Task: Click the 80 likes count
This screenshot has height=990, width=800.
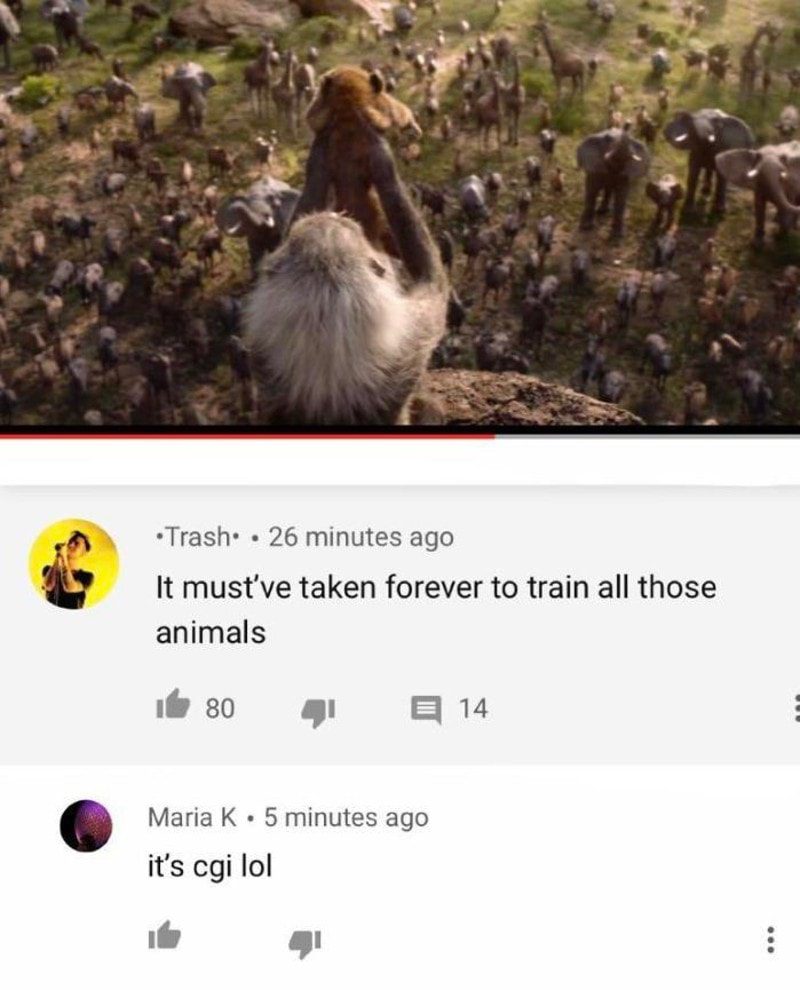Action: [x=220, y=708]
